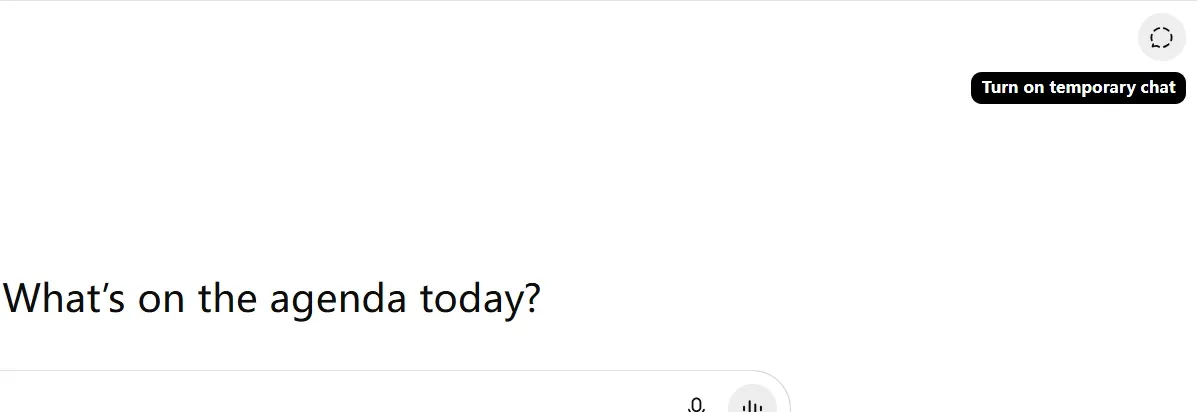This screenshot has width=1197, height=412.
Task: Start voice mode with the sound-bars icon
Action: point(752,404)
